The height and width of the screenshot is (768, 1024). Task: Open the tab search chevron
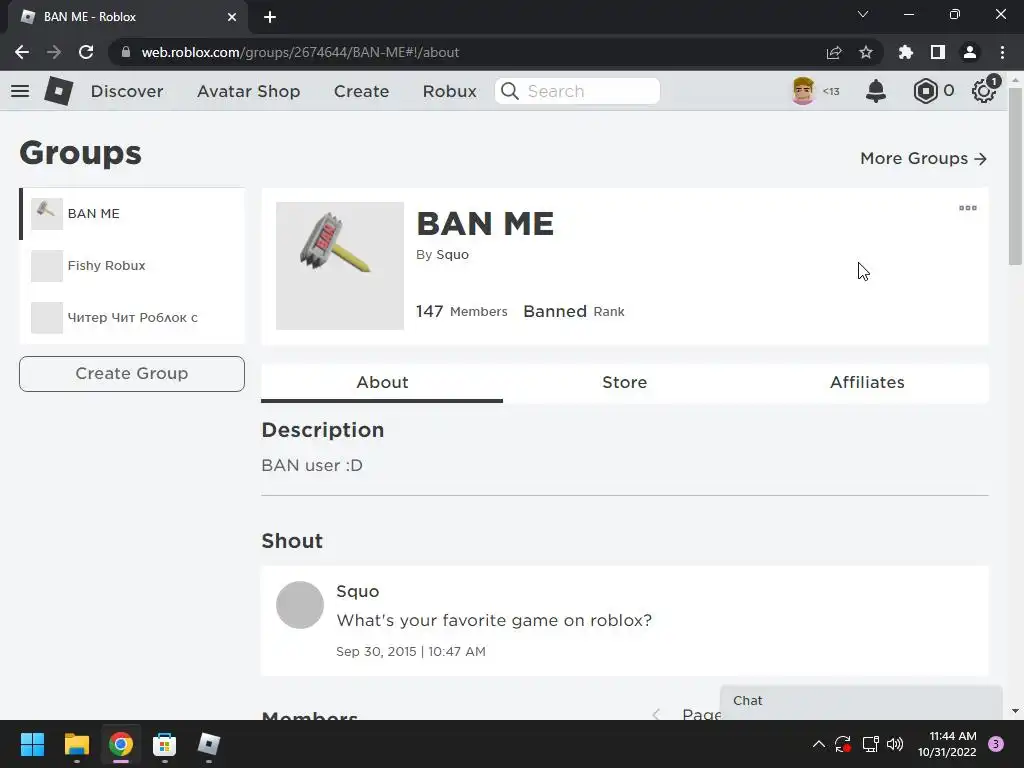point(863,14)
